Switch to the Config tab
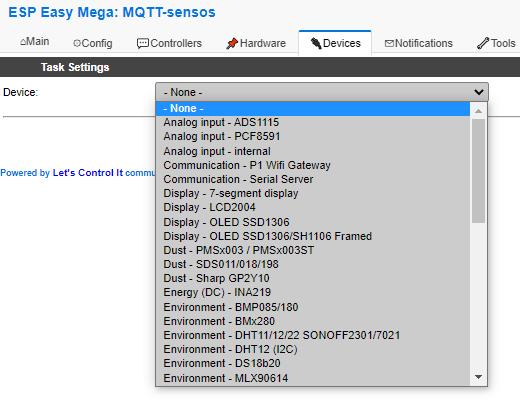The image size is (520, 414). (x=93, y=43)
